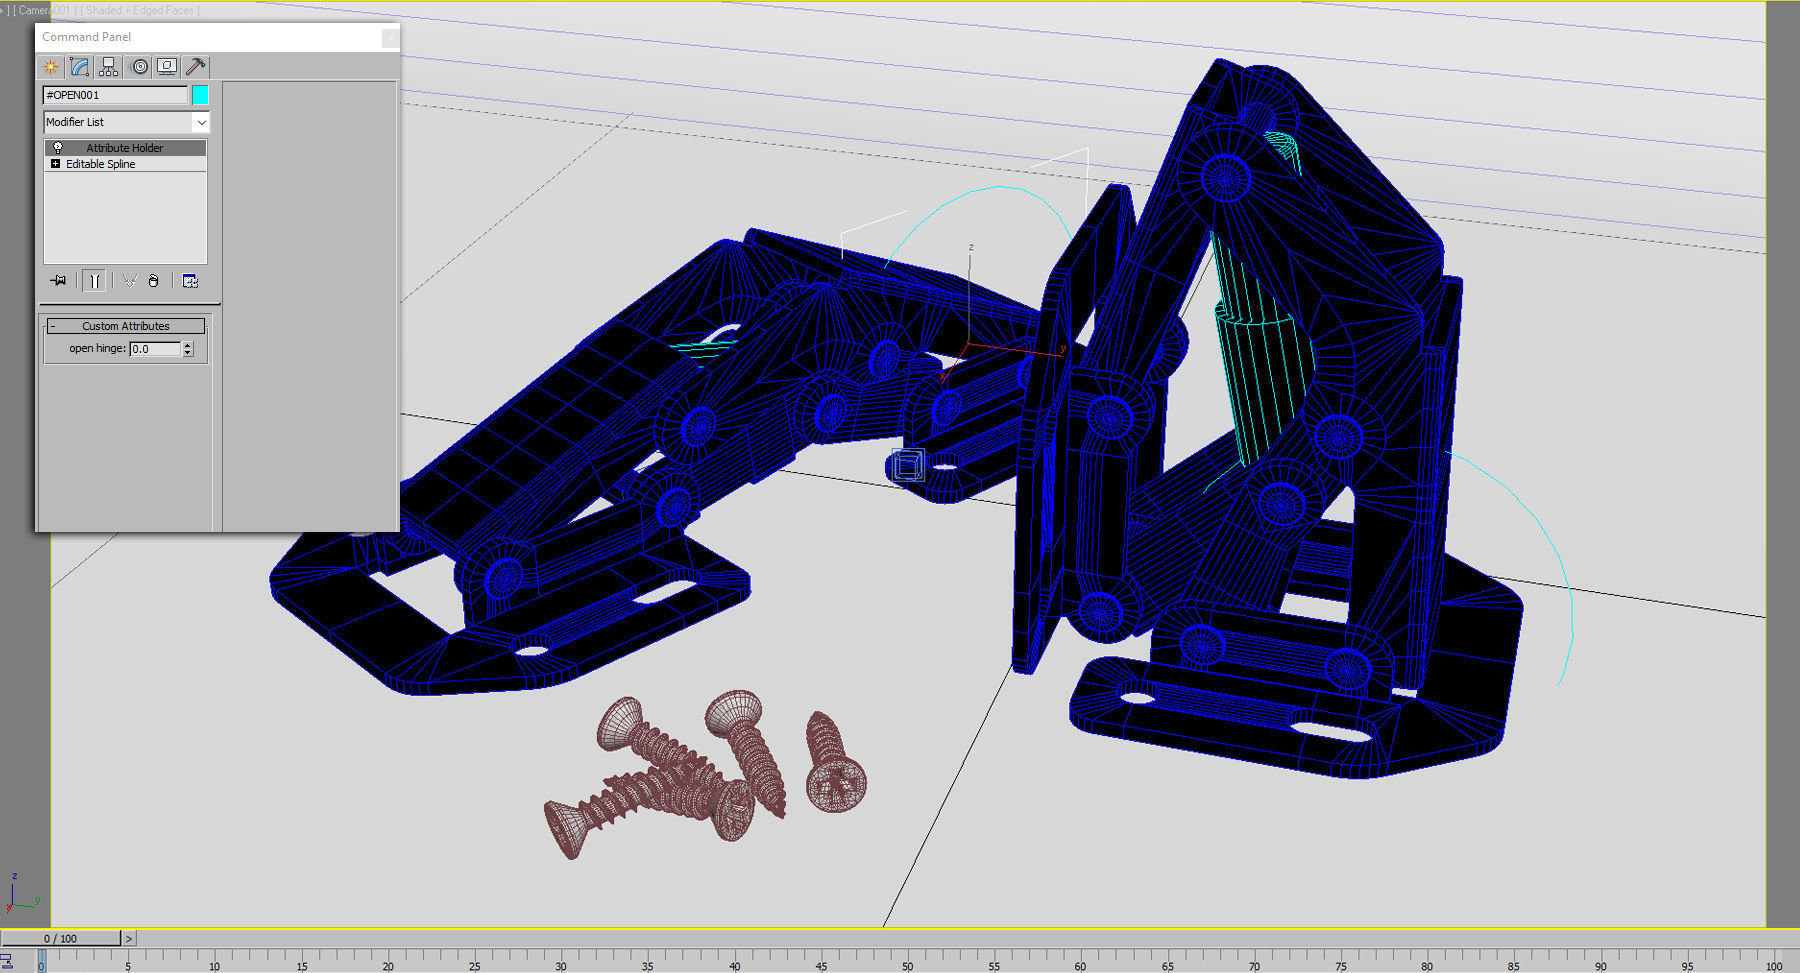Open Configure Modifier Sets icon
The width and height of the screenshot is (1800, 973).
(x=190, y=281)
